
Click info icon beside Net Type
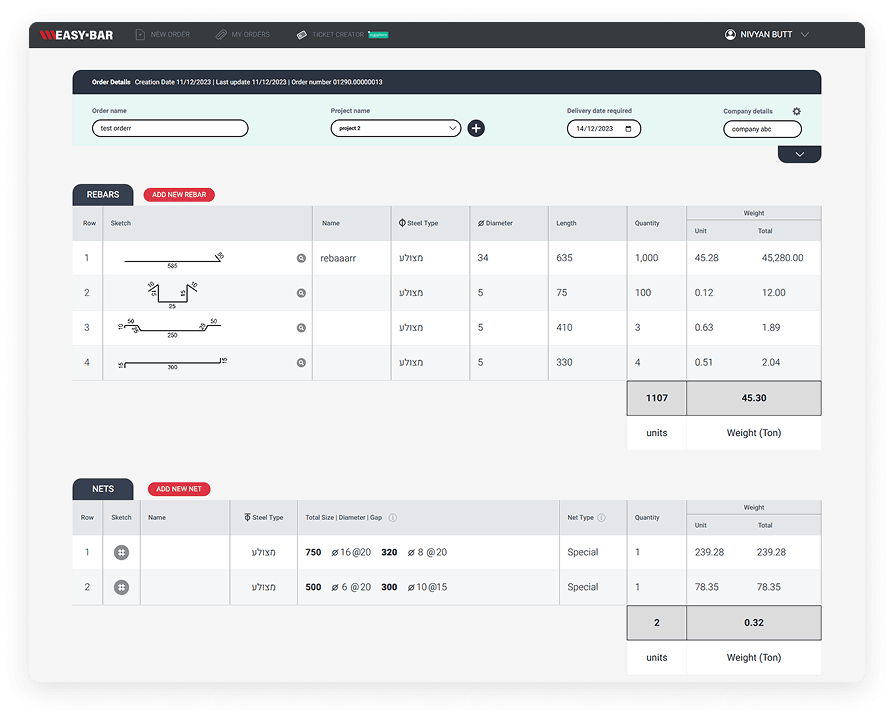(601, 518)
